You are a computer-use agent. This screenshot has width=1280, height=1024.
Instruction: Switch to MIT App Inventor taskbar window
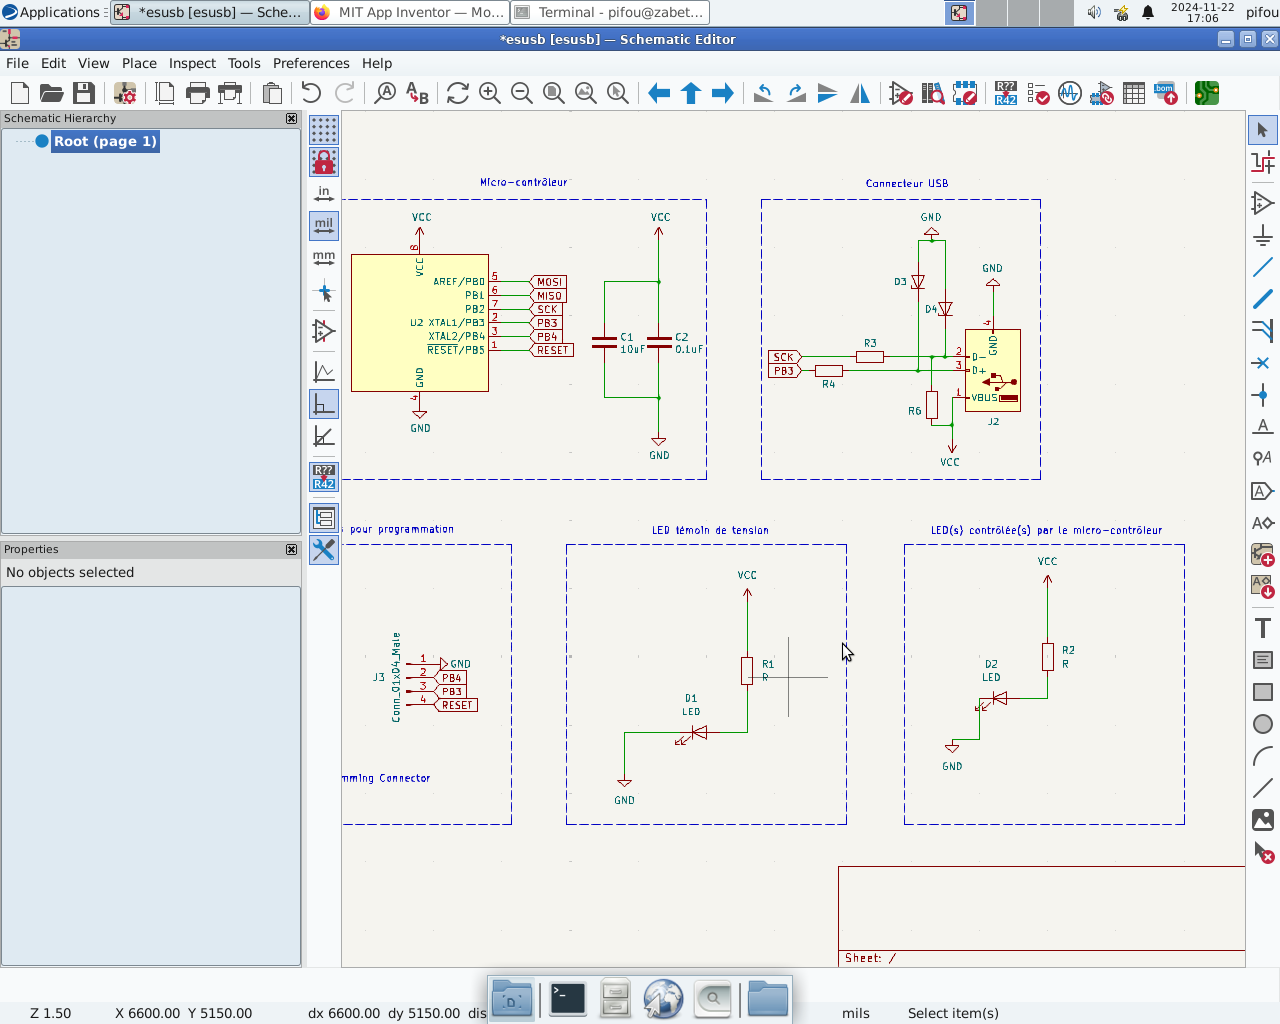coord(410,12)
